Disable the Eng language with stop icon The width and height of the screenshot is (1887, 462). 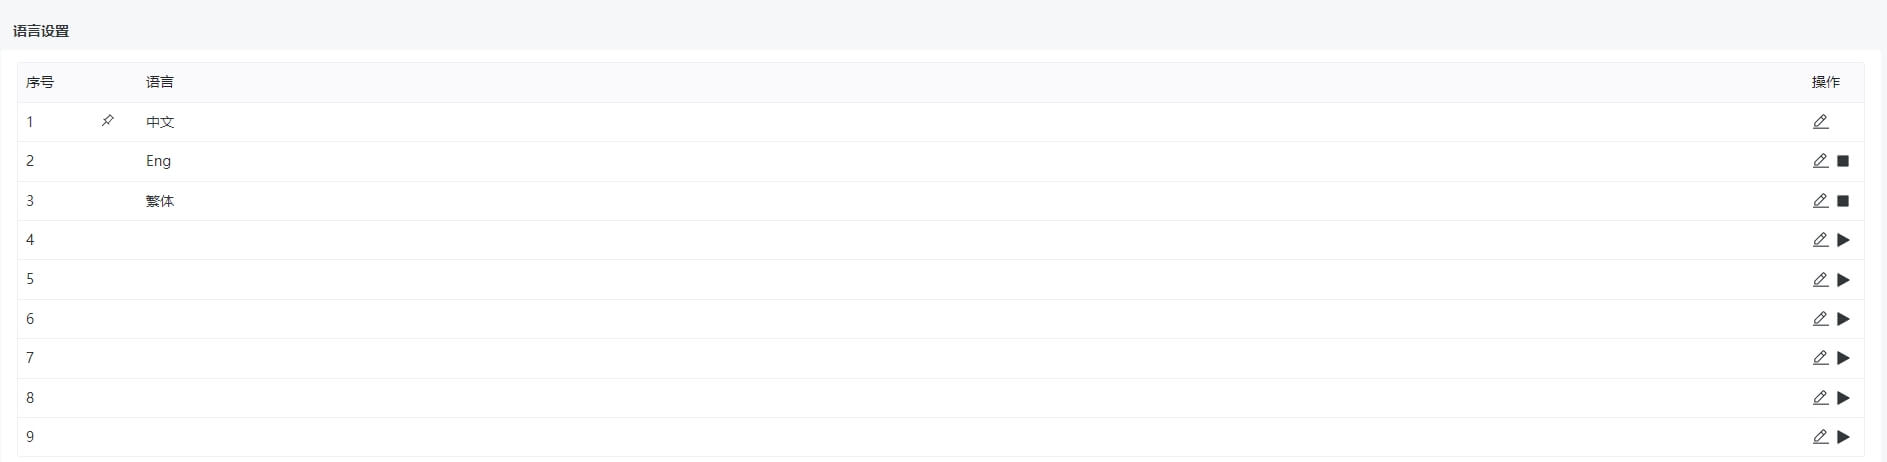1843,161
